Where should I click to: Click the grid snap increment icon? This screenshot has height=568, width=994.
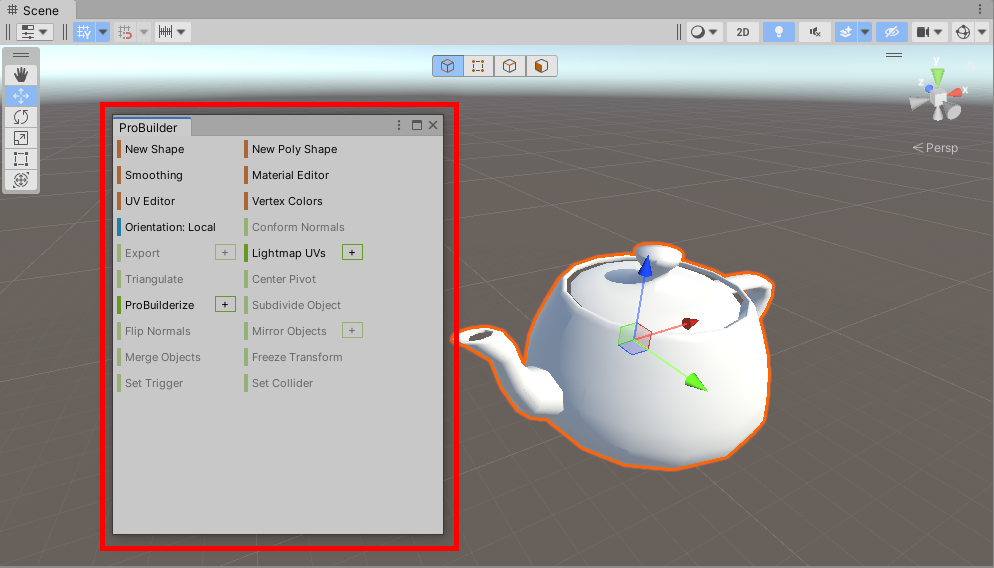[125, 32]
